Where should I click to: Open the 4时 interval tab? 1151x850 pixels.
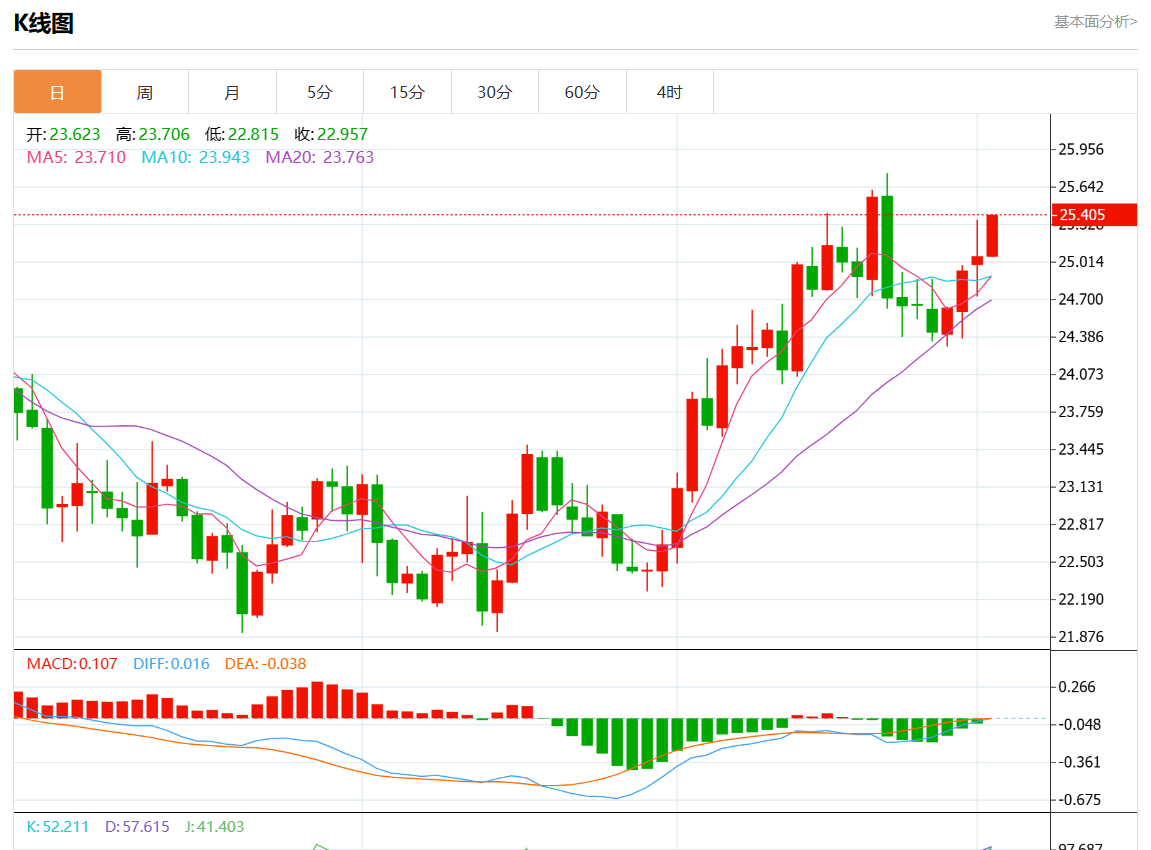point(669,92)
